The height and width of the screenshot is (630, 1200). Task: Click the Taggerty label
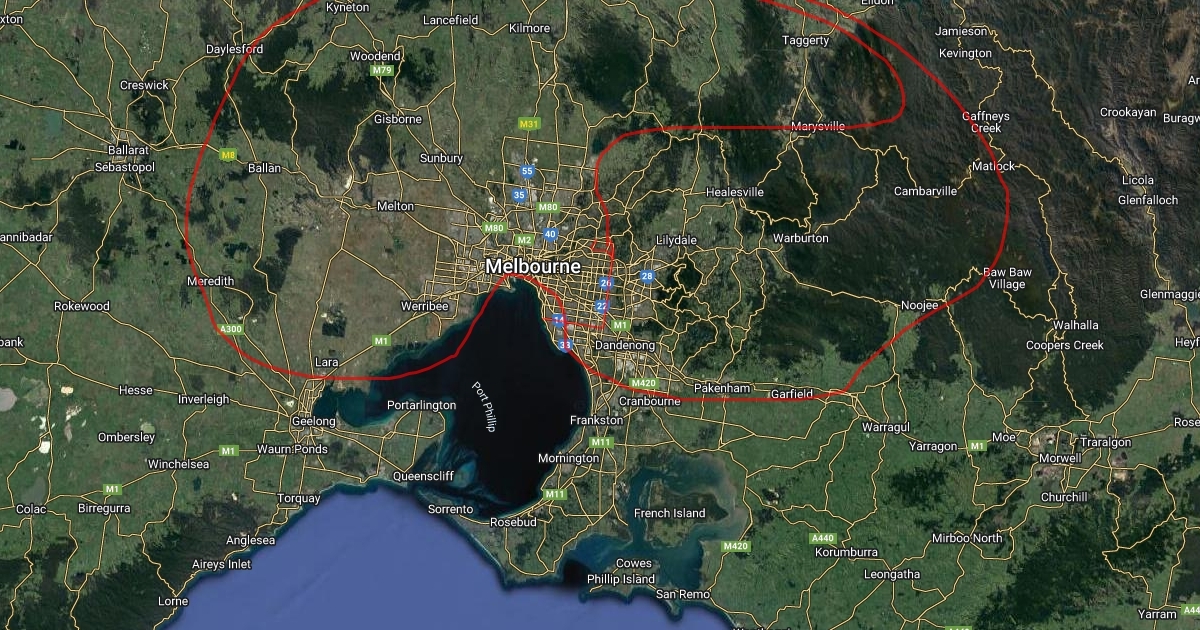click(x=806, y=41)
